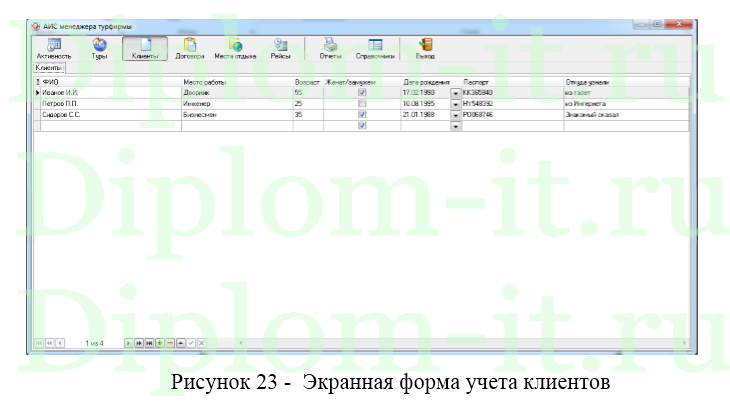The height and width of the screenshot is (411, 730).
Task: Toggle married checkbox for Сидоров С.С.
Action: pos(362,115)
